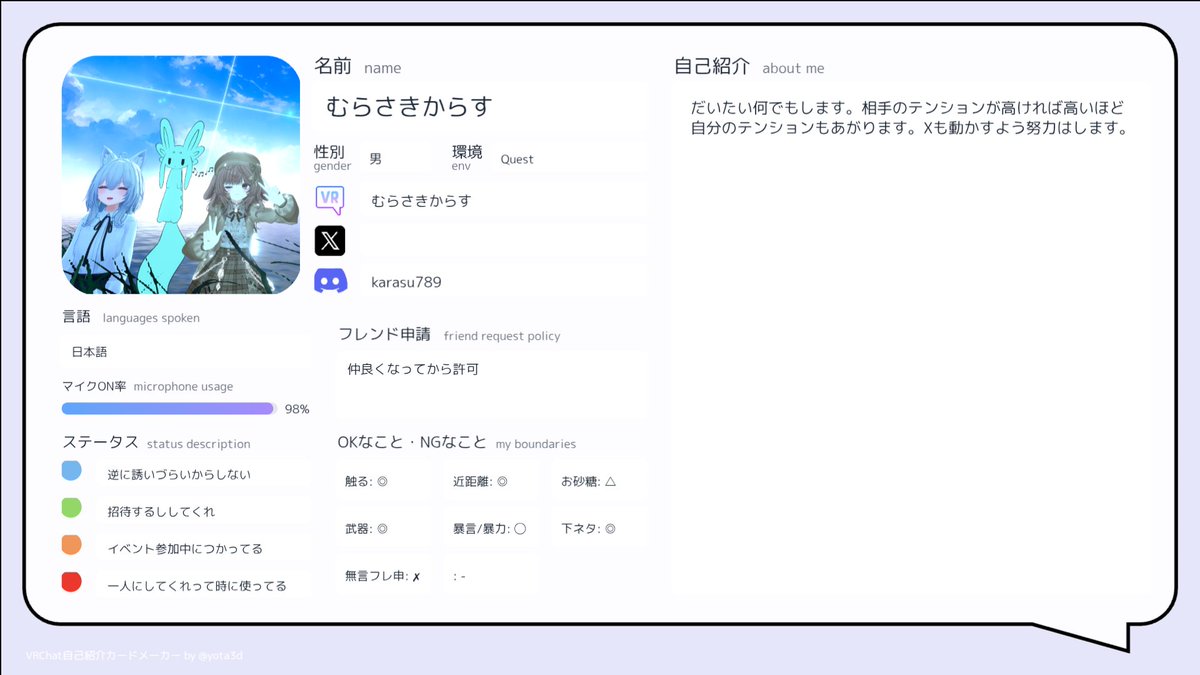This screenshot has width=1200, height=675.
Task: Click the VRChat ID field むらさきからす
Action: tap(504, 200)
